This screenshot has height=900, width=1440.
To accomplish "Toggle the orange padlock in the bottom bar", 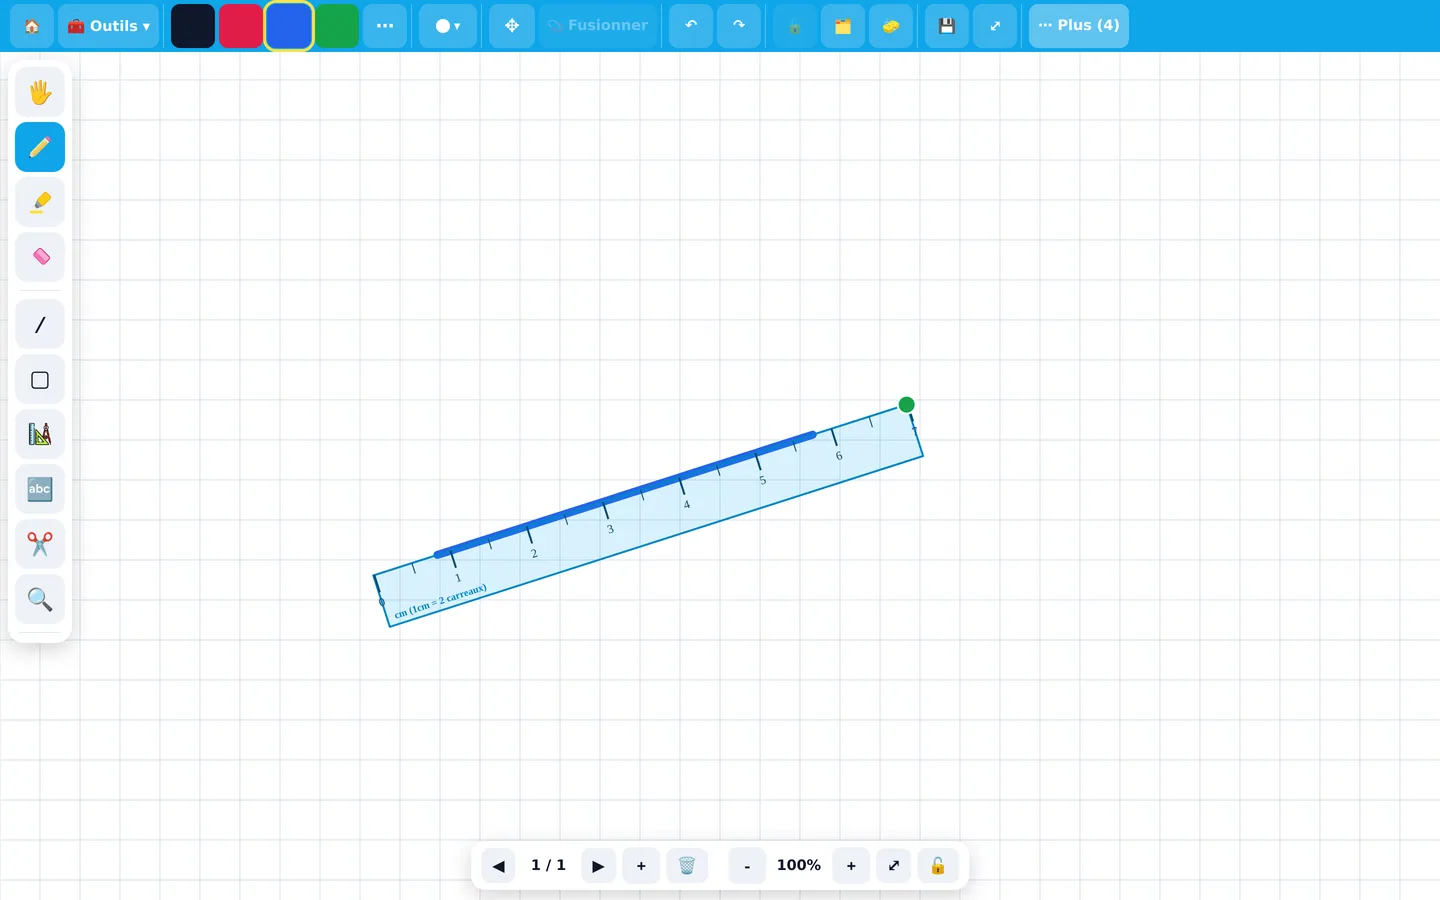I will point(938,866).
